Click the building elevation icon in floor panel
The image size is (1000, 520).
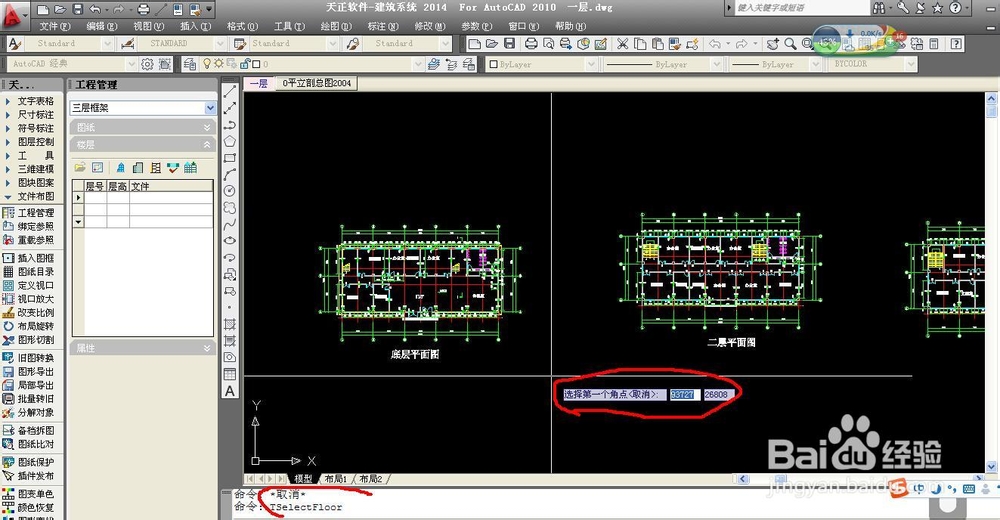121,167
